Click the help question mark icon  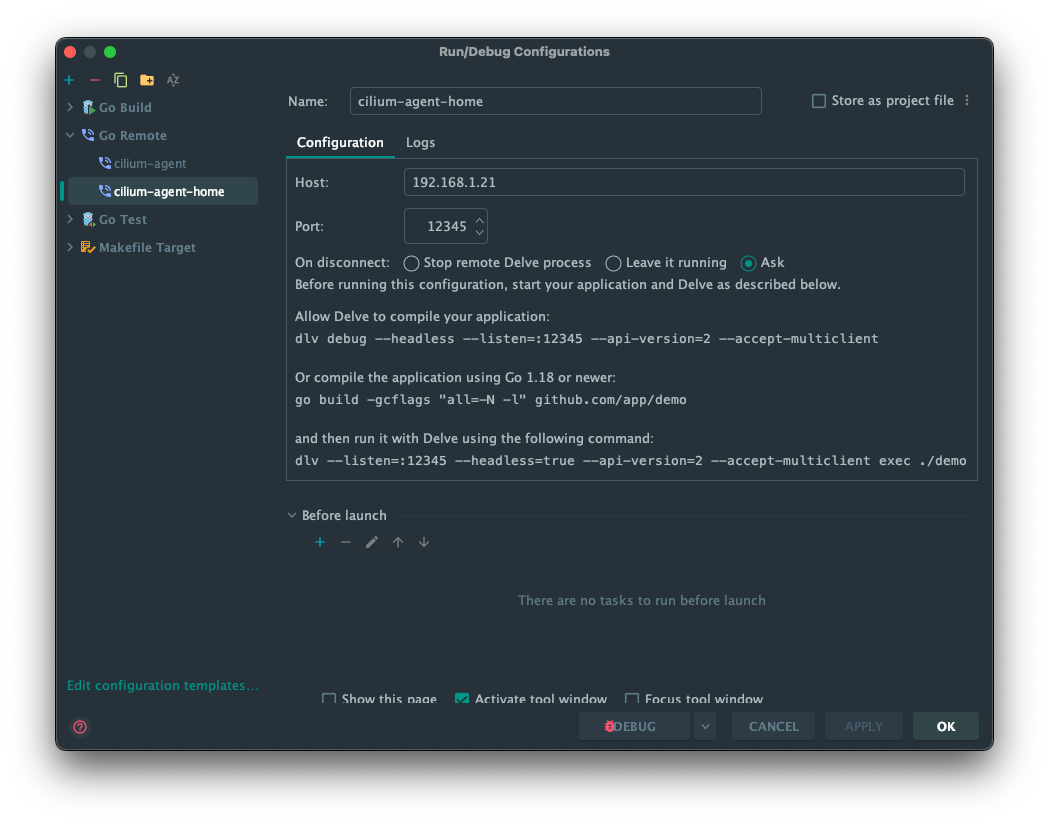pos(80,727)
